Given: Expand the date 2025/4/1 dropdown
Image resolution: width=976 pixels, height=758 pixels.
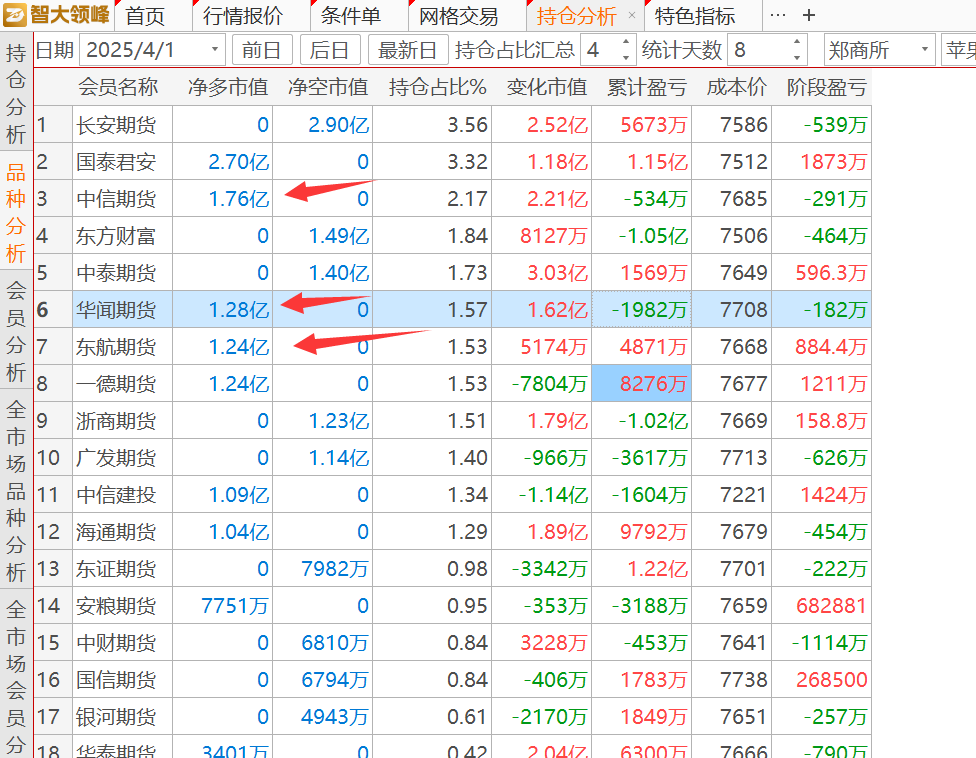Looking at the screenshot, I should click(x=214, y=49).
